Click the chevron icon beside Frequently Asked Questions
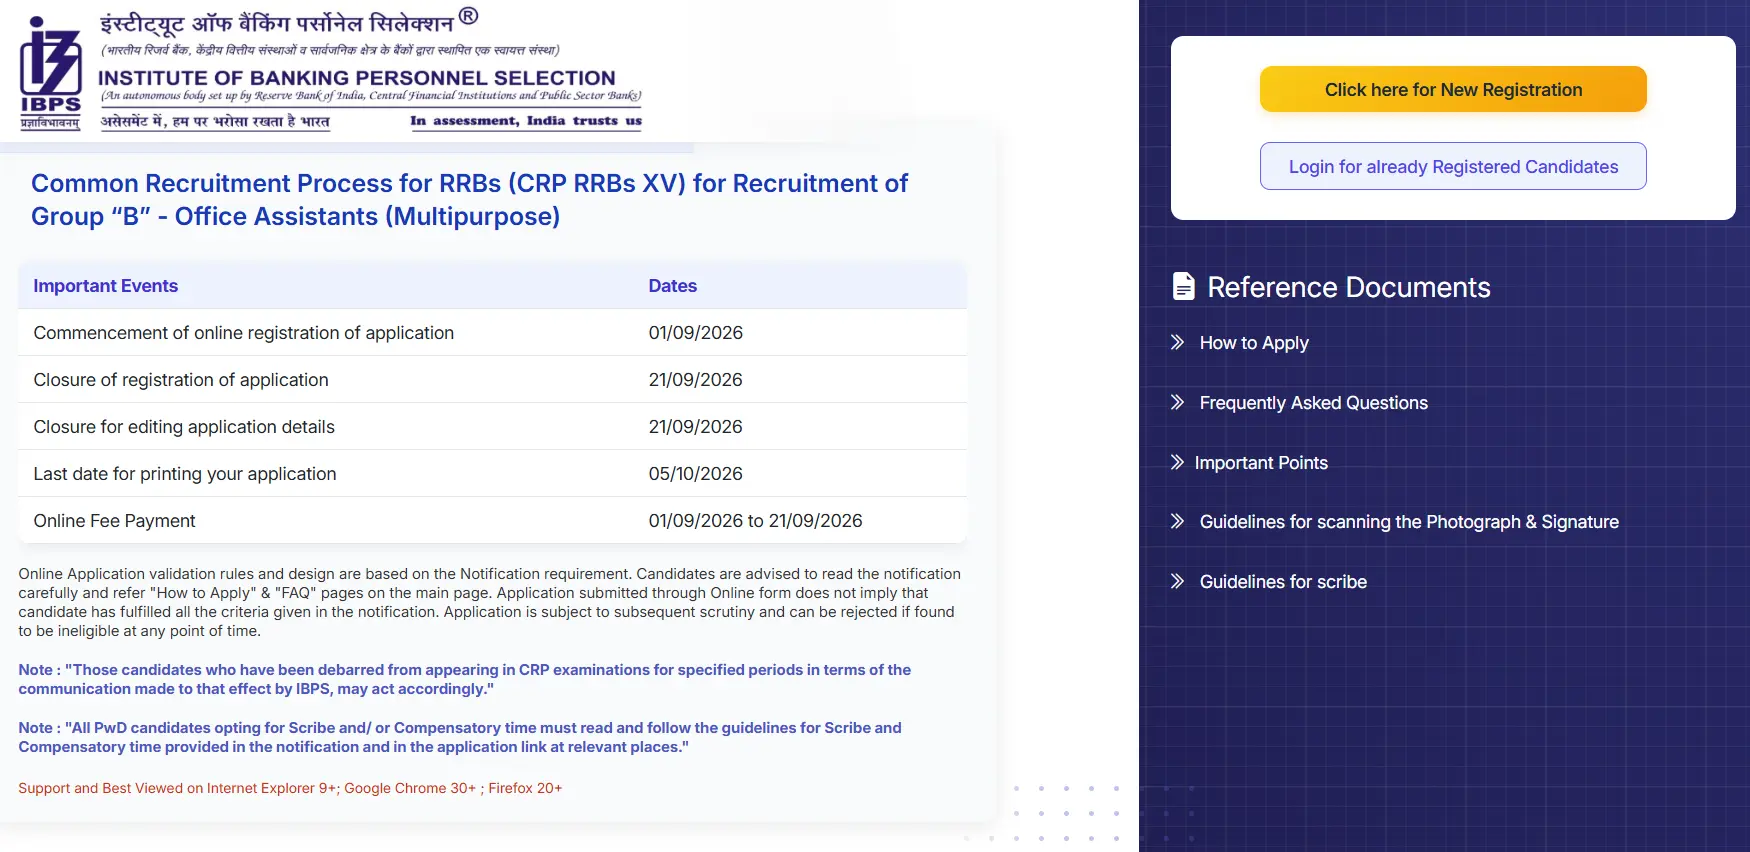1750x852 pixels. pyautogui.click(x=1177, y=402)
